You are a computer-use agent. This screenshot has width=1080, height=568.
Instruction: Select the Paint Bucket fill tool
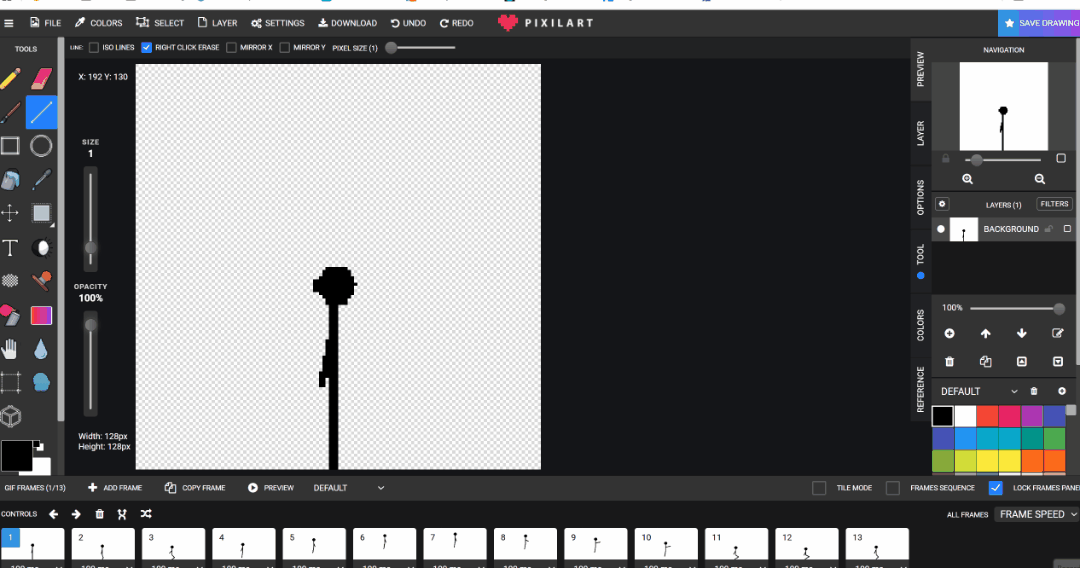coord(10,180)
